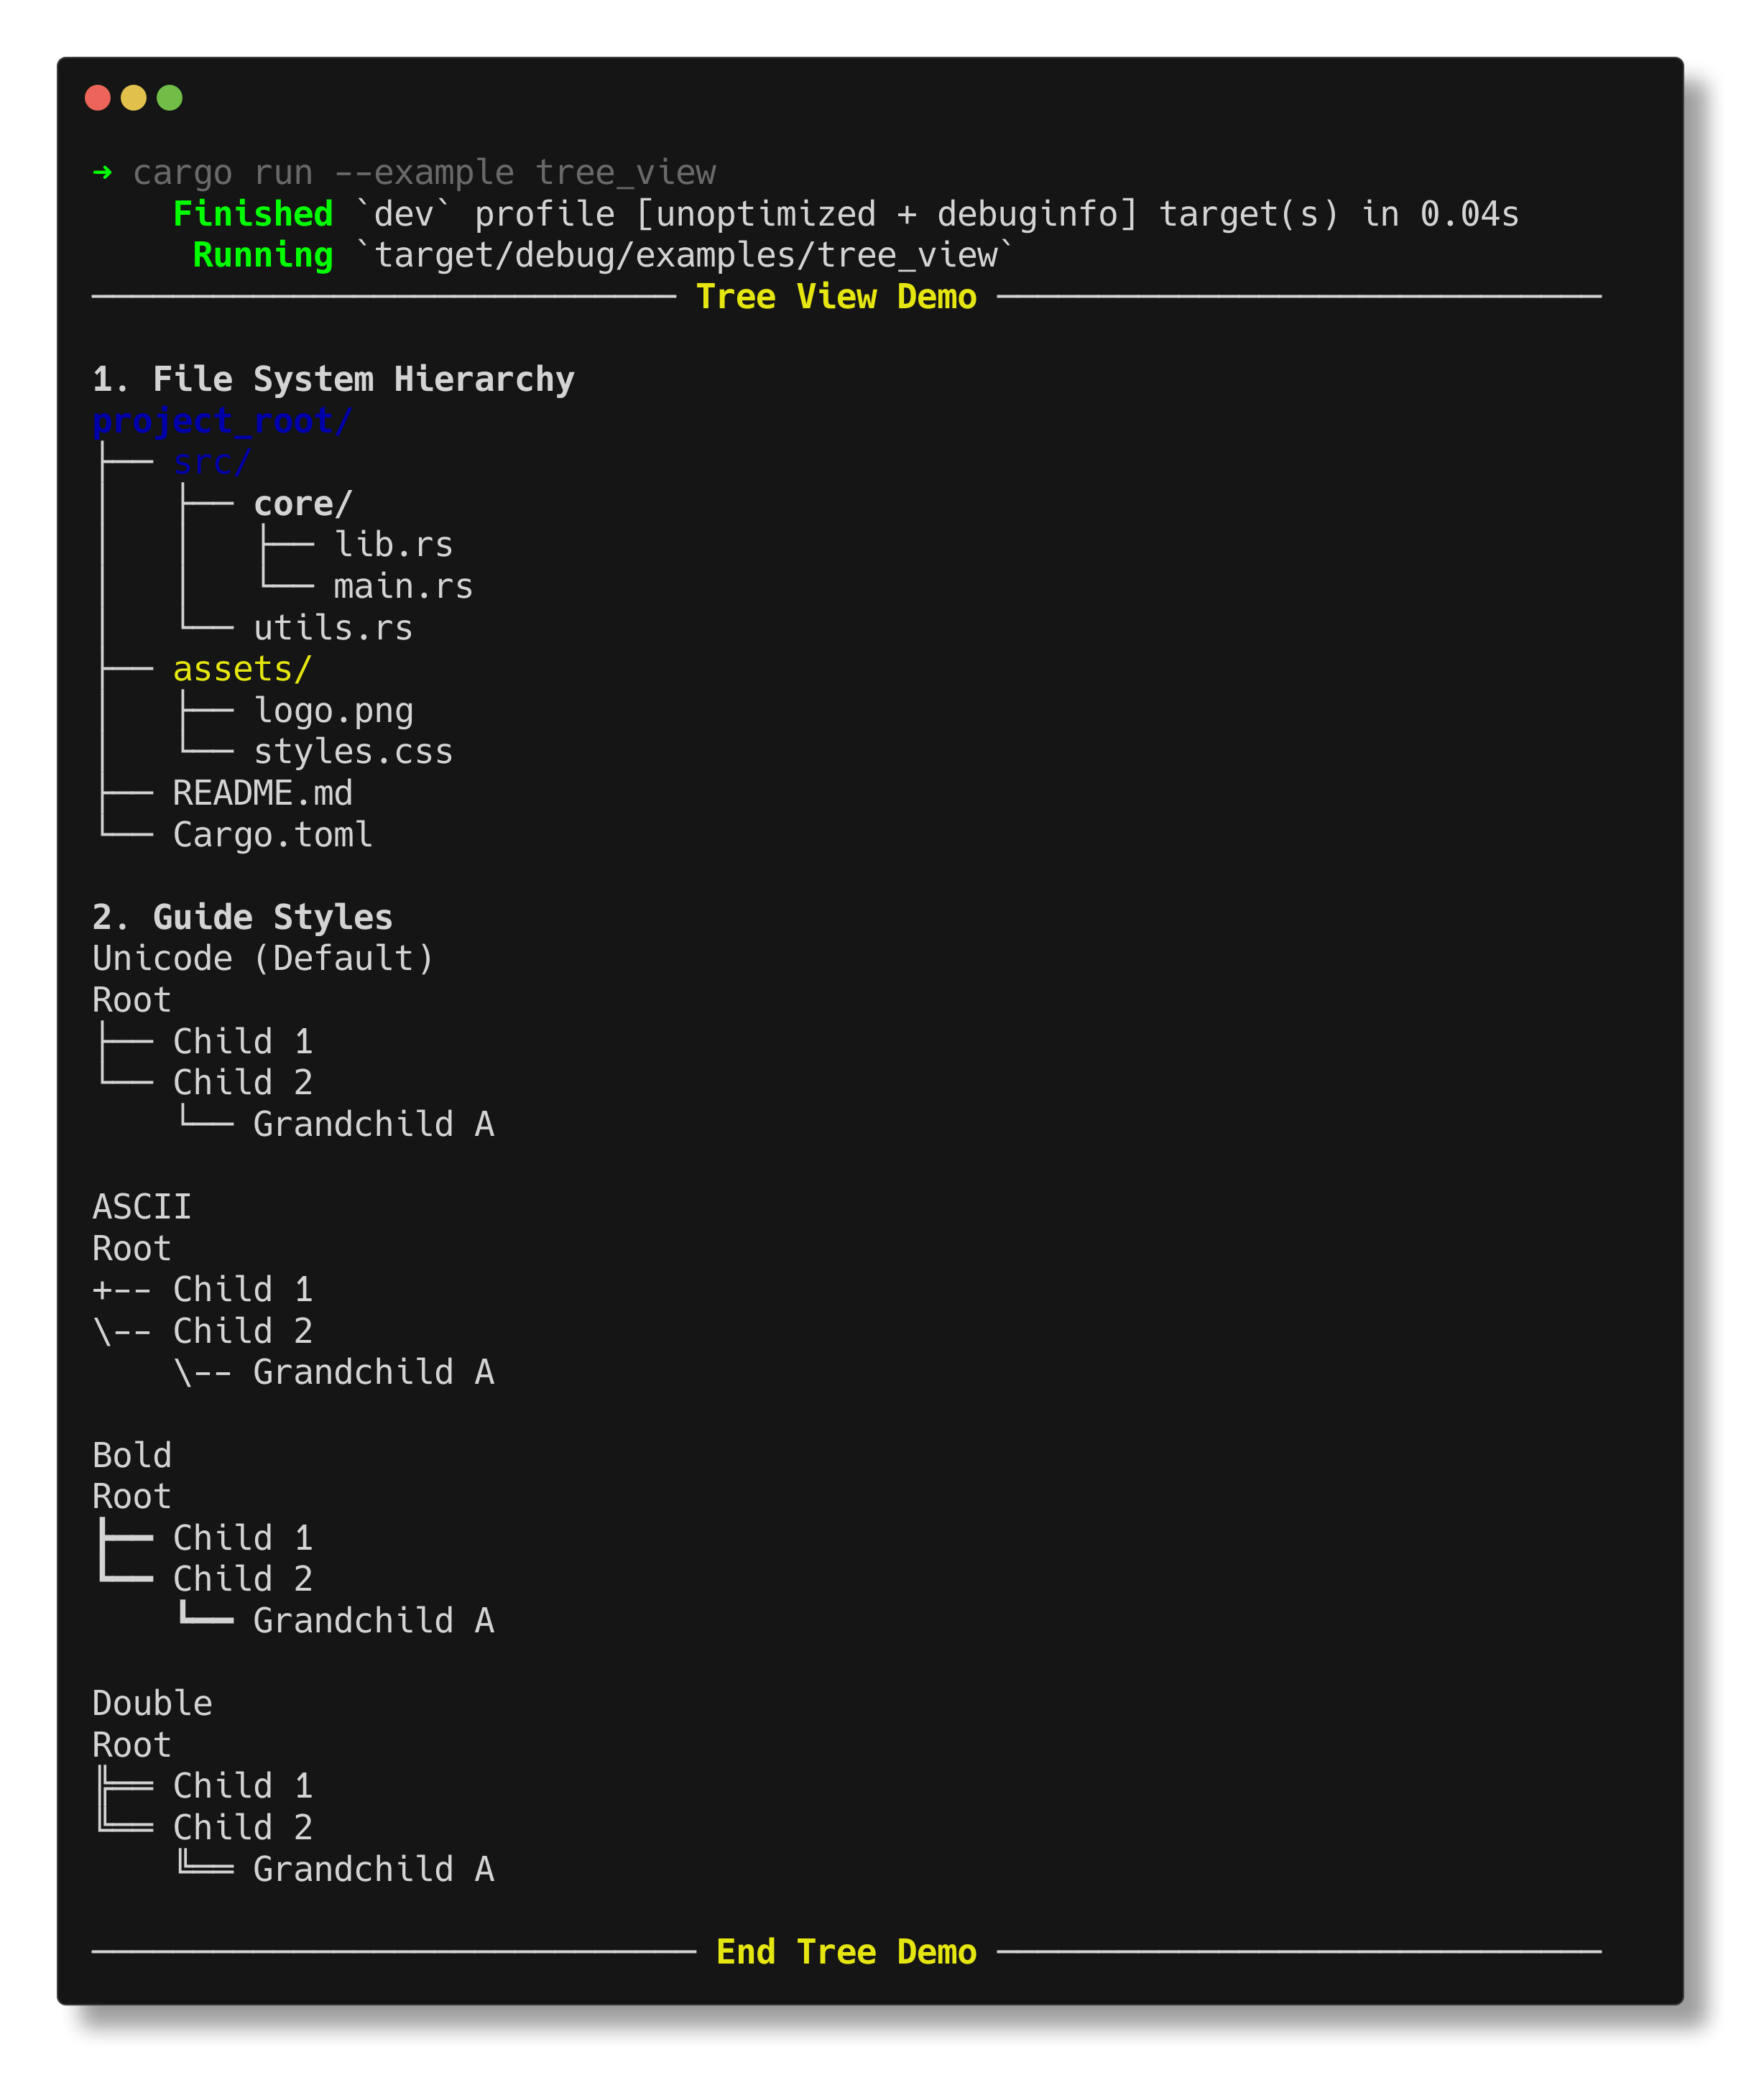Click the End Tree Demo footer
Viewport: 1764px width, 2085px height.
846,1952
